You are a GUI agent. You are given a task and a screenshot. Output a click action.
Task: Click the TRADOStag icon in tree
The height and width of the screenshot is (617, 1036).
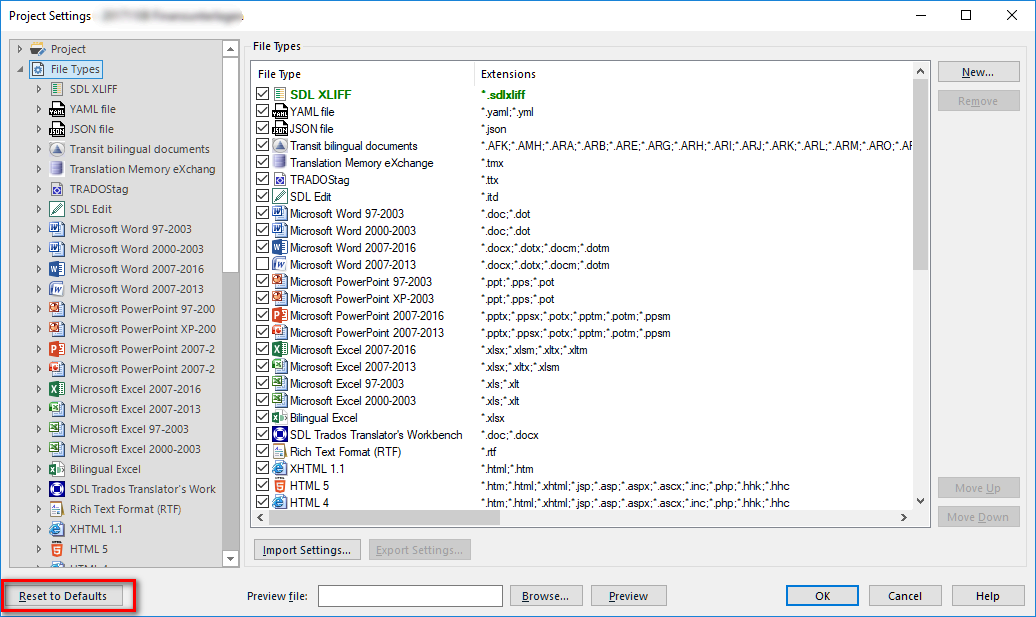coord(57,189)
